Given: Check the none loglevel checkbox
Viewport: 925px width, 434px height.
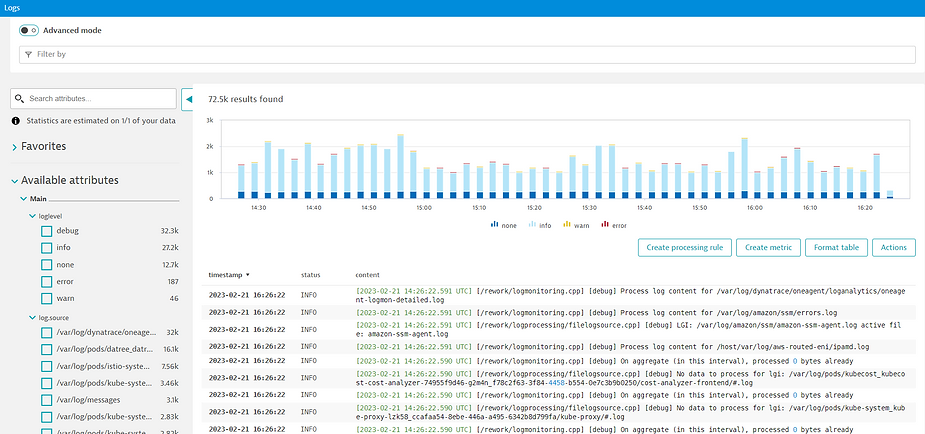Looking at the screenshot, I should click(x=47, y=265).
